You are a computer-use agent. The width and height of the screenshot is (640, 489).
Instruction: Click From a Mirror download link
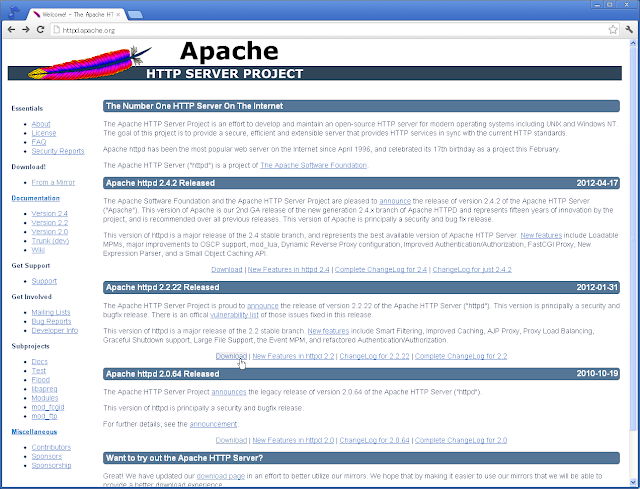pos(53,182)
